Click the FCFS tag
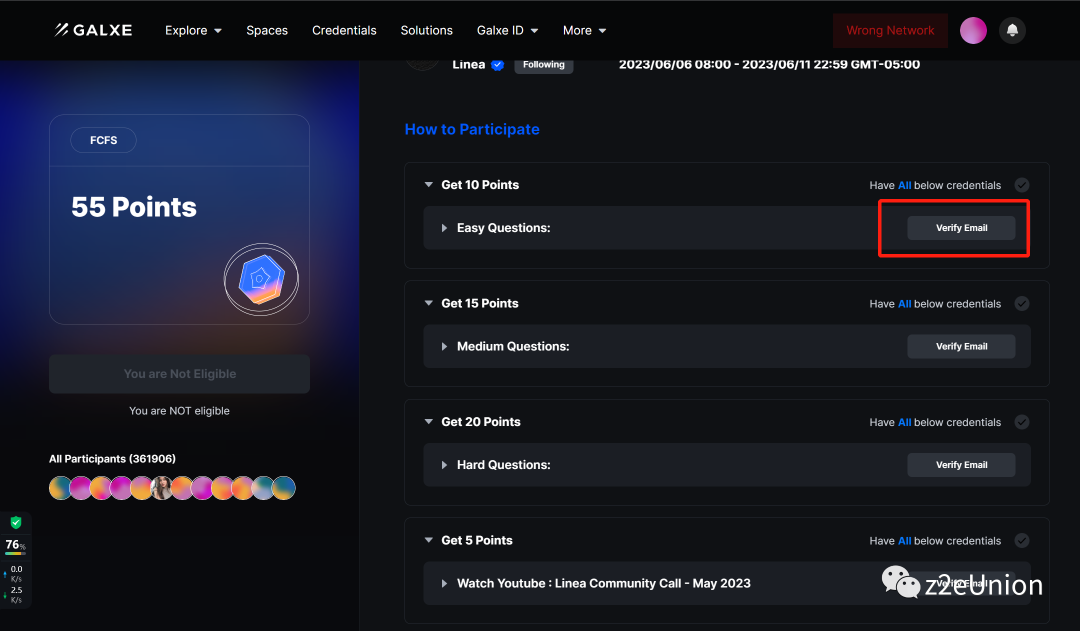 103,140
